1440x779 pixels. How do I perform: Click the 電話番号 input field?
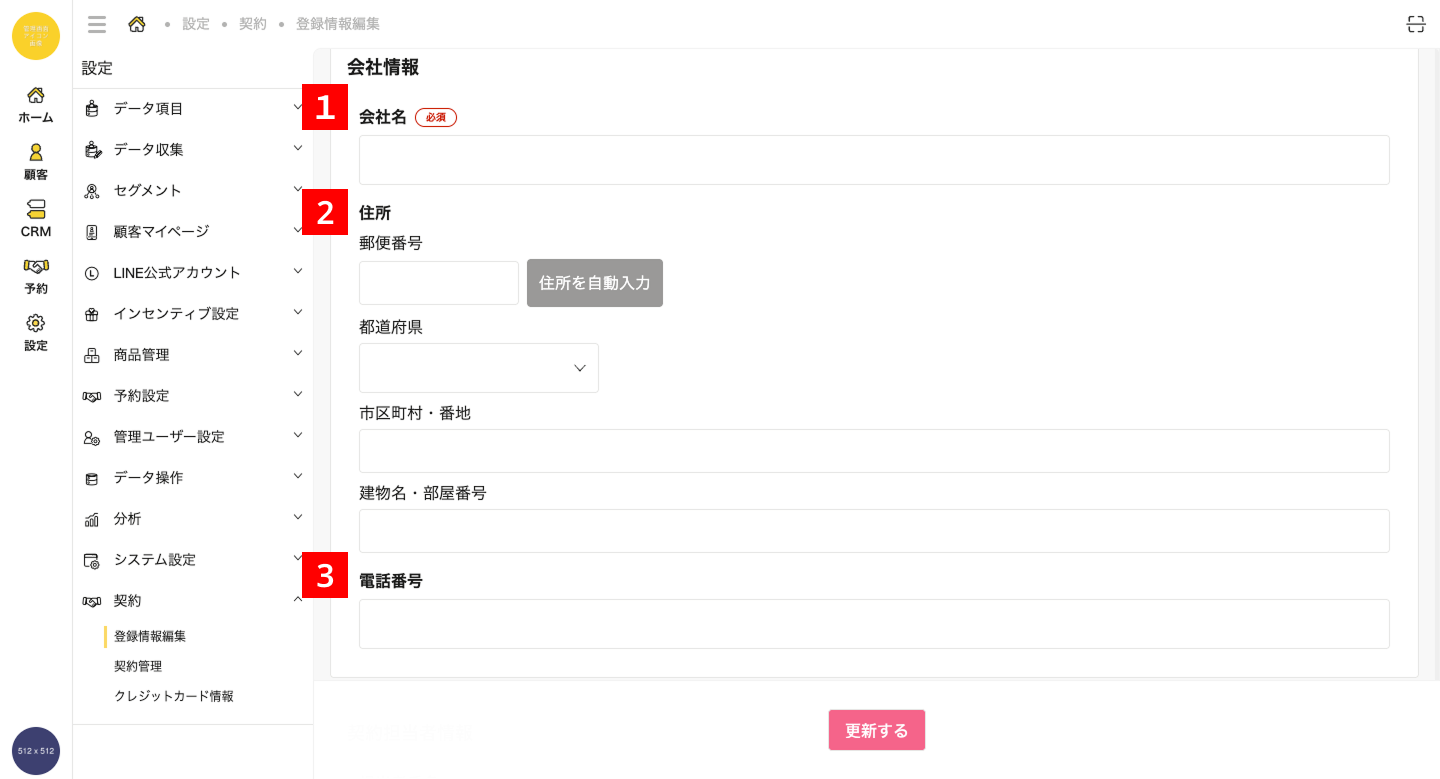coord(874,624)
